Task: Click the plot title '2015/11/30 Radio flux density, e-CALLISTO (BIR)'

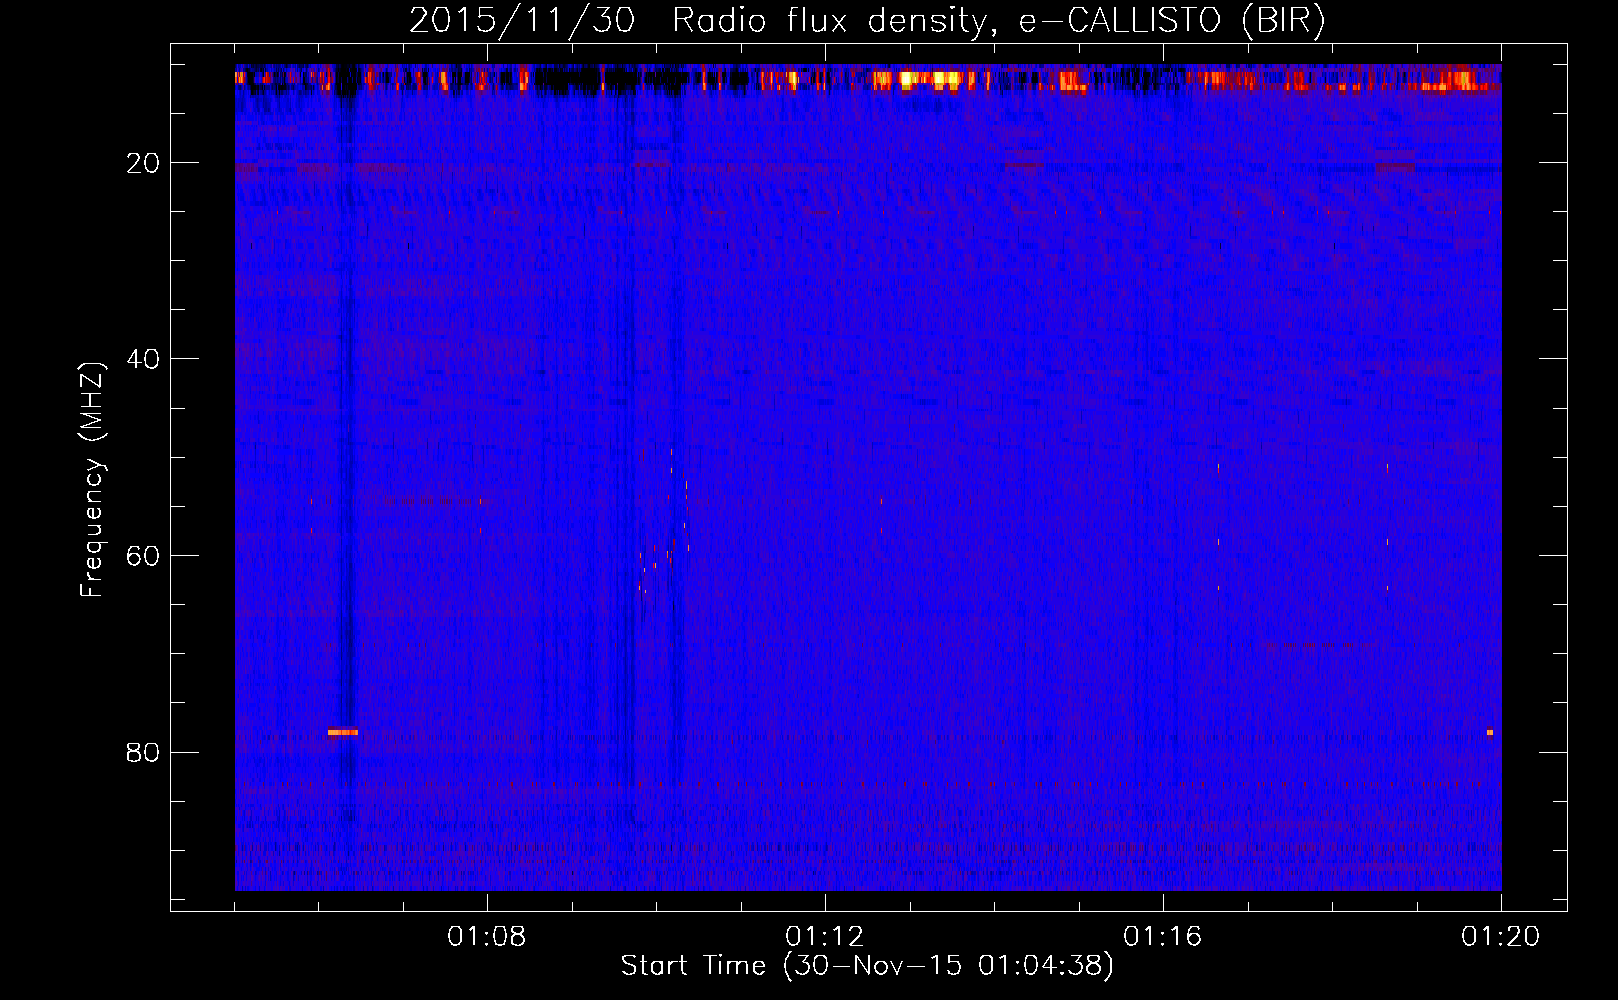Action: pyautogui.click(x=867, y=20)
